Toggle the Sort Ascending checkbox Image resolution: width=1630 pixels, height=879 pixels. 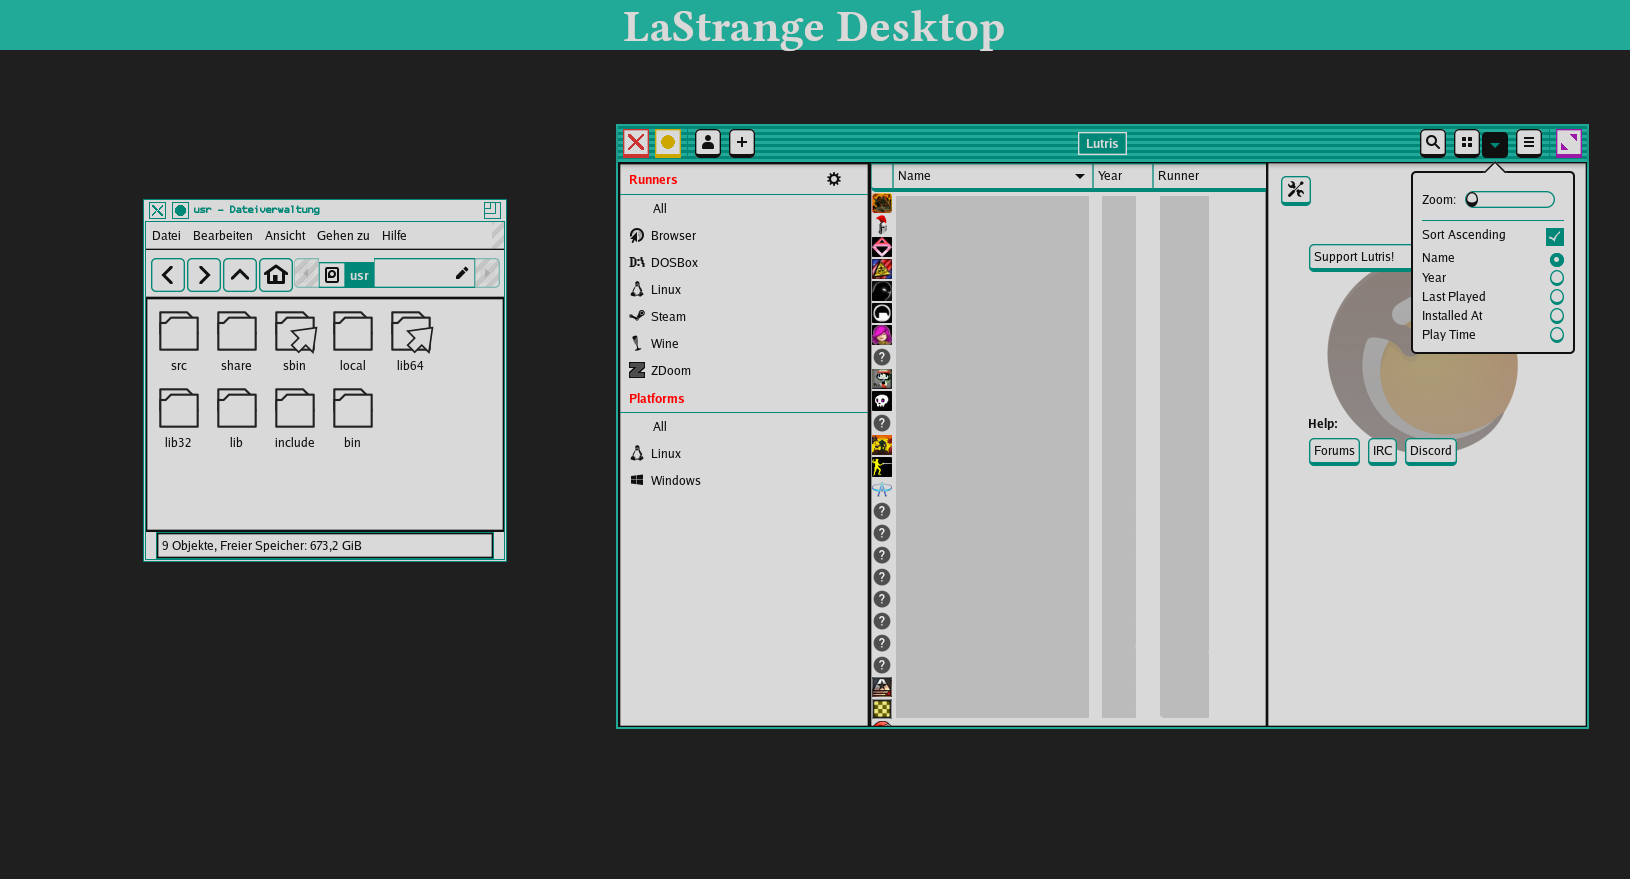pyautogui.click(x=1555, y=236)
